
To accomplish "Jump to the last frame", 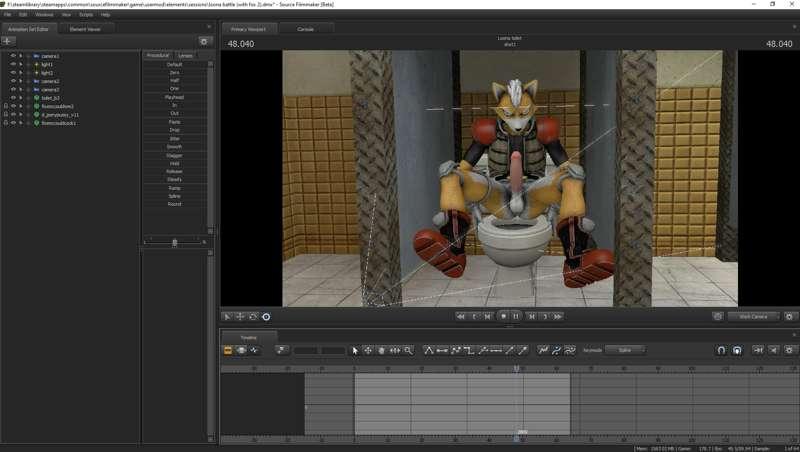I will tap(558, 317).
